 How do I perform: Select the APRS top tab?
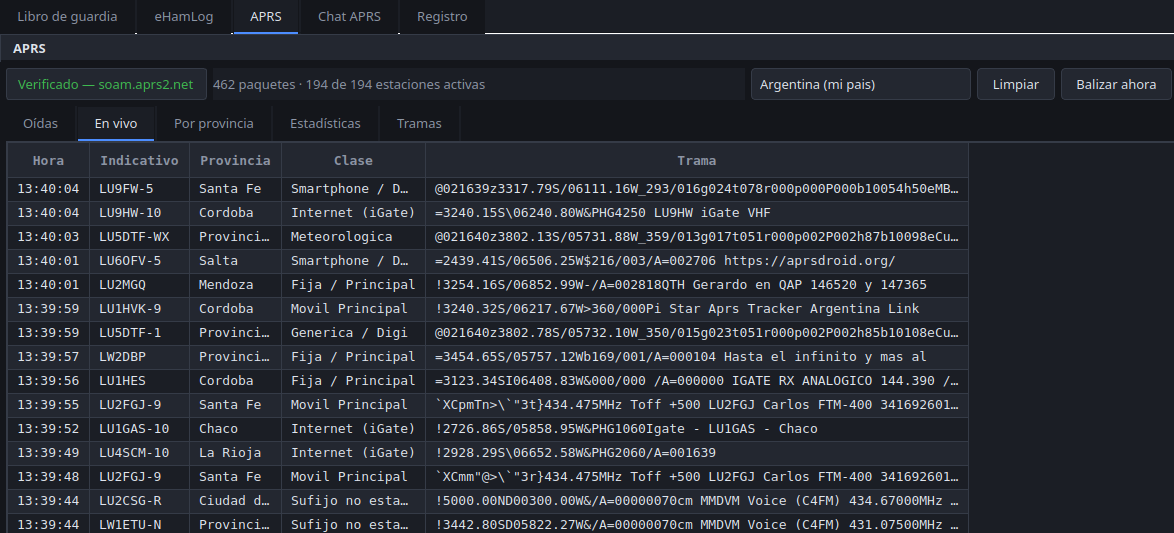pos(266,16)
